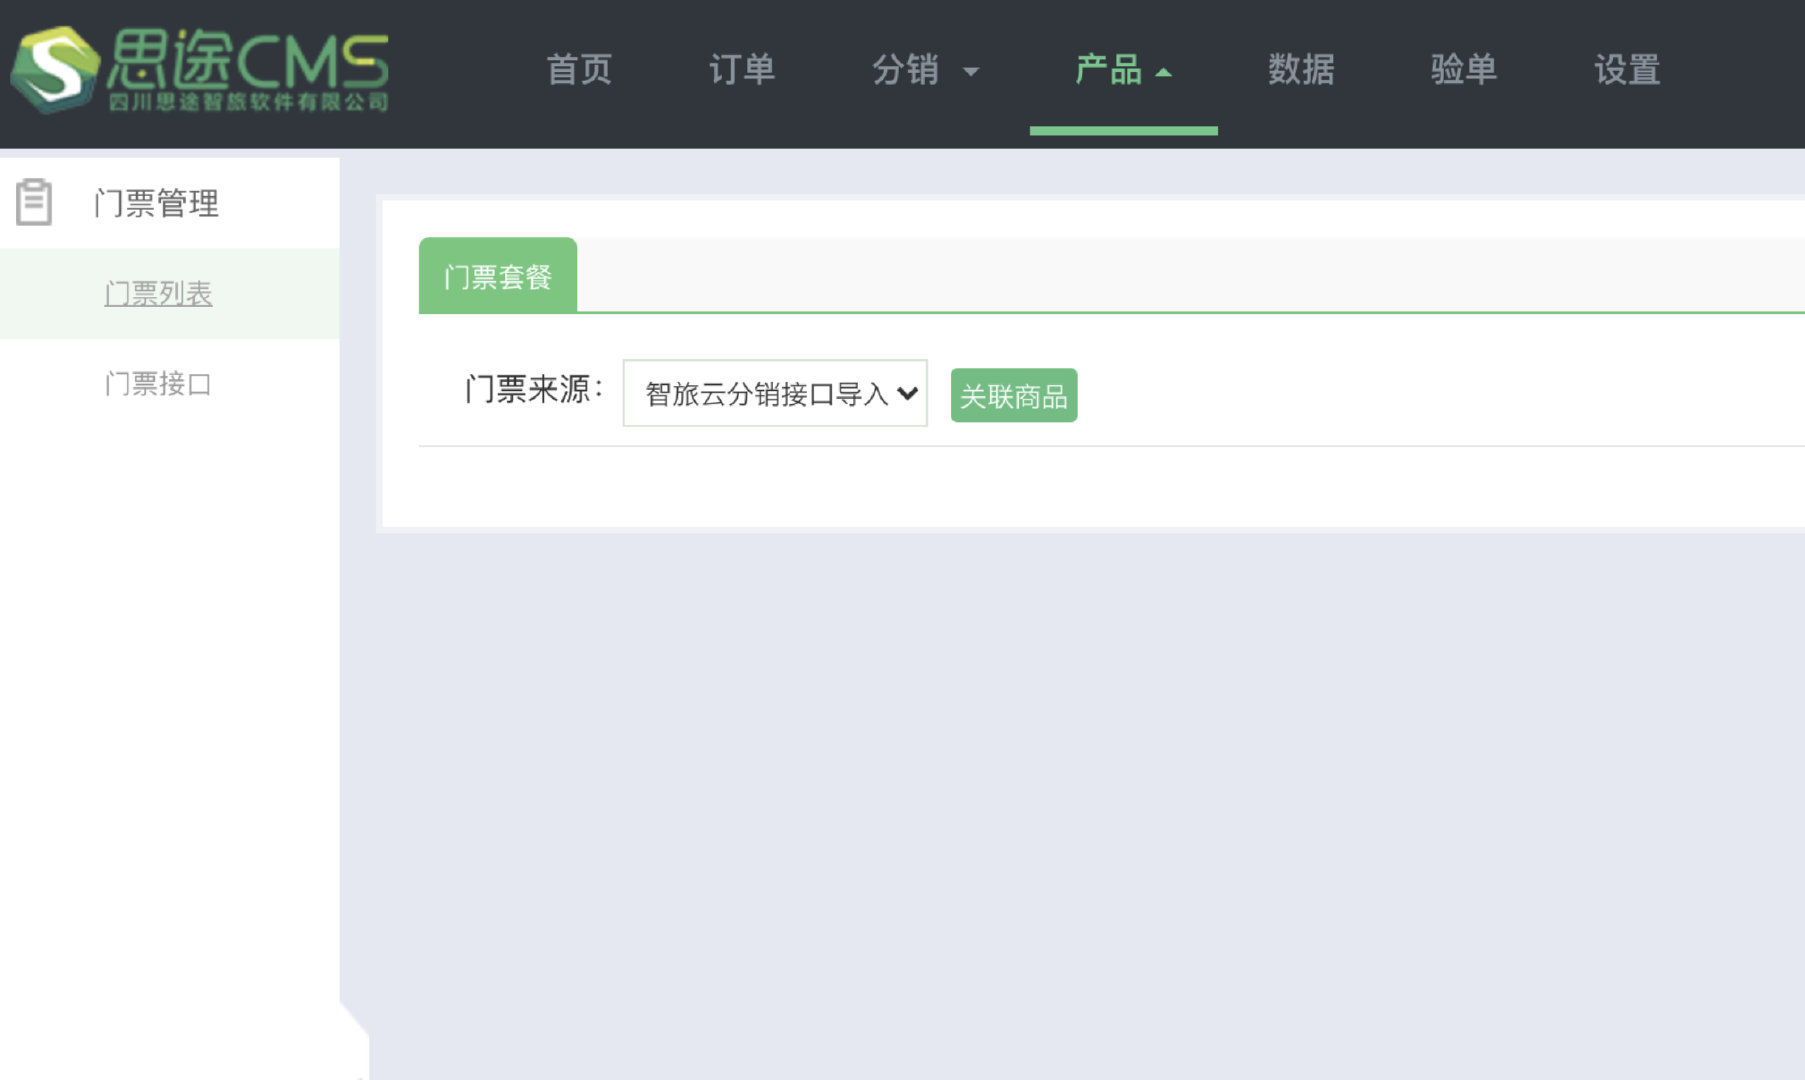The width and height of the screenshot is (1805, 1080).
Task: Click the clipboard icon beside 门票管理
Action: click(34, 202)
